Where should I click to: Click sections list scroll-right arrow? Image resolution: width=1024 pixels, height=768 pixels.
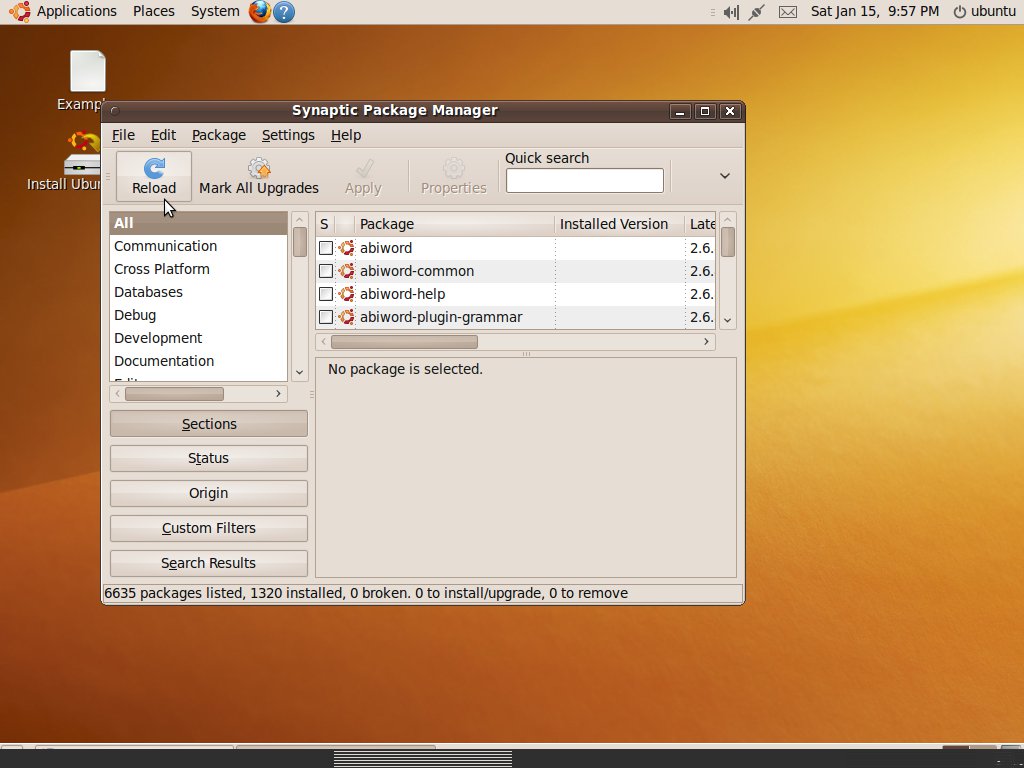click(x=278, y=394)
